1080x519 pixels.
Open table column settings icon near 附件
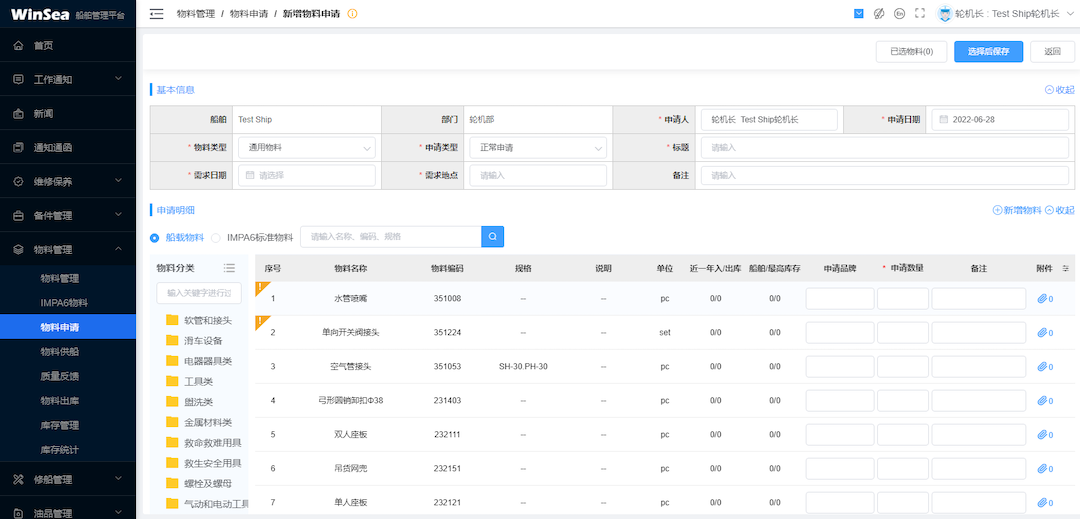[1066, 268]
